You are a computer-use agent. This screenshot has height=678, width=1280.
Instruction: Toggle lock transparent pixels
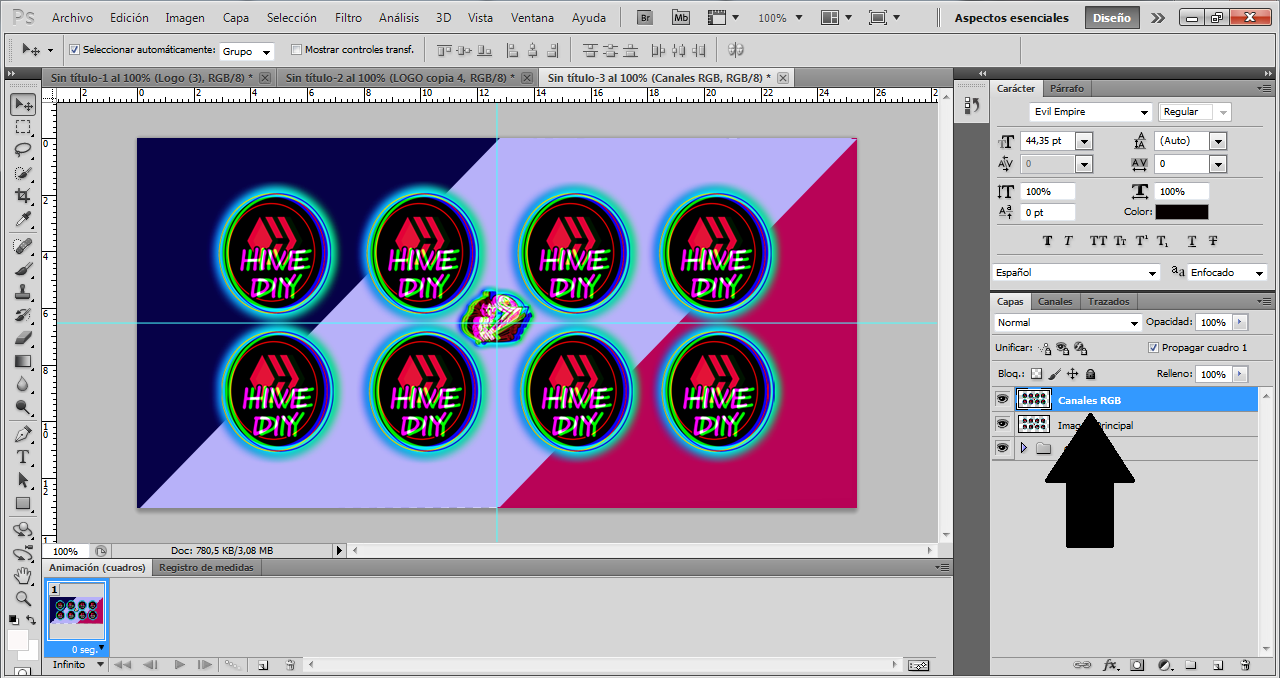pos(1036,374)
